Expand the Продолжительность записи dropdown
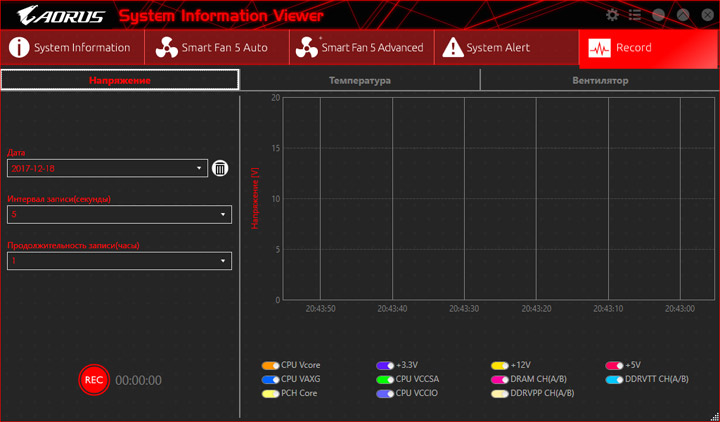The image size is (720, 422). (119, 261)
